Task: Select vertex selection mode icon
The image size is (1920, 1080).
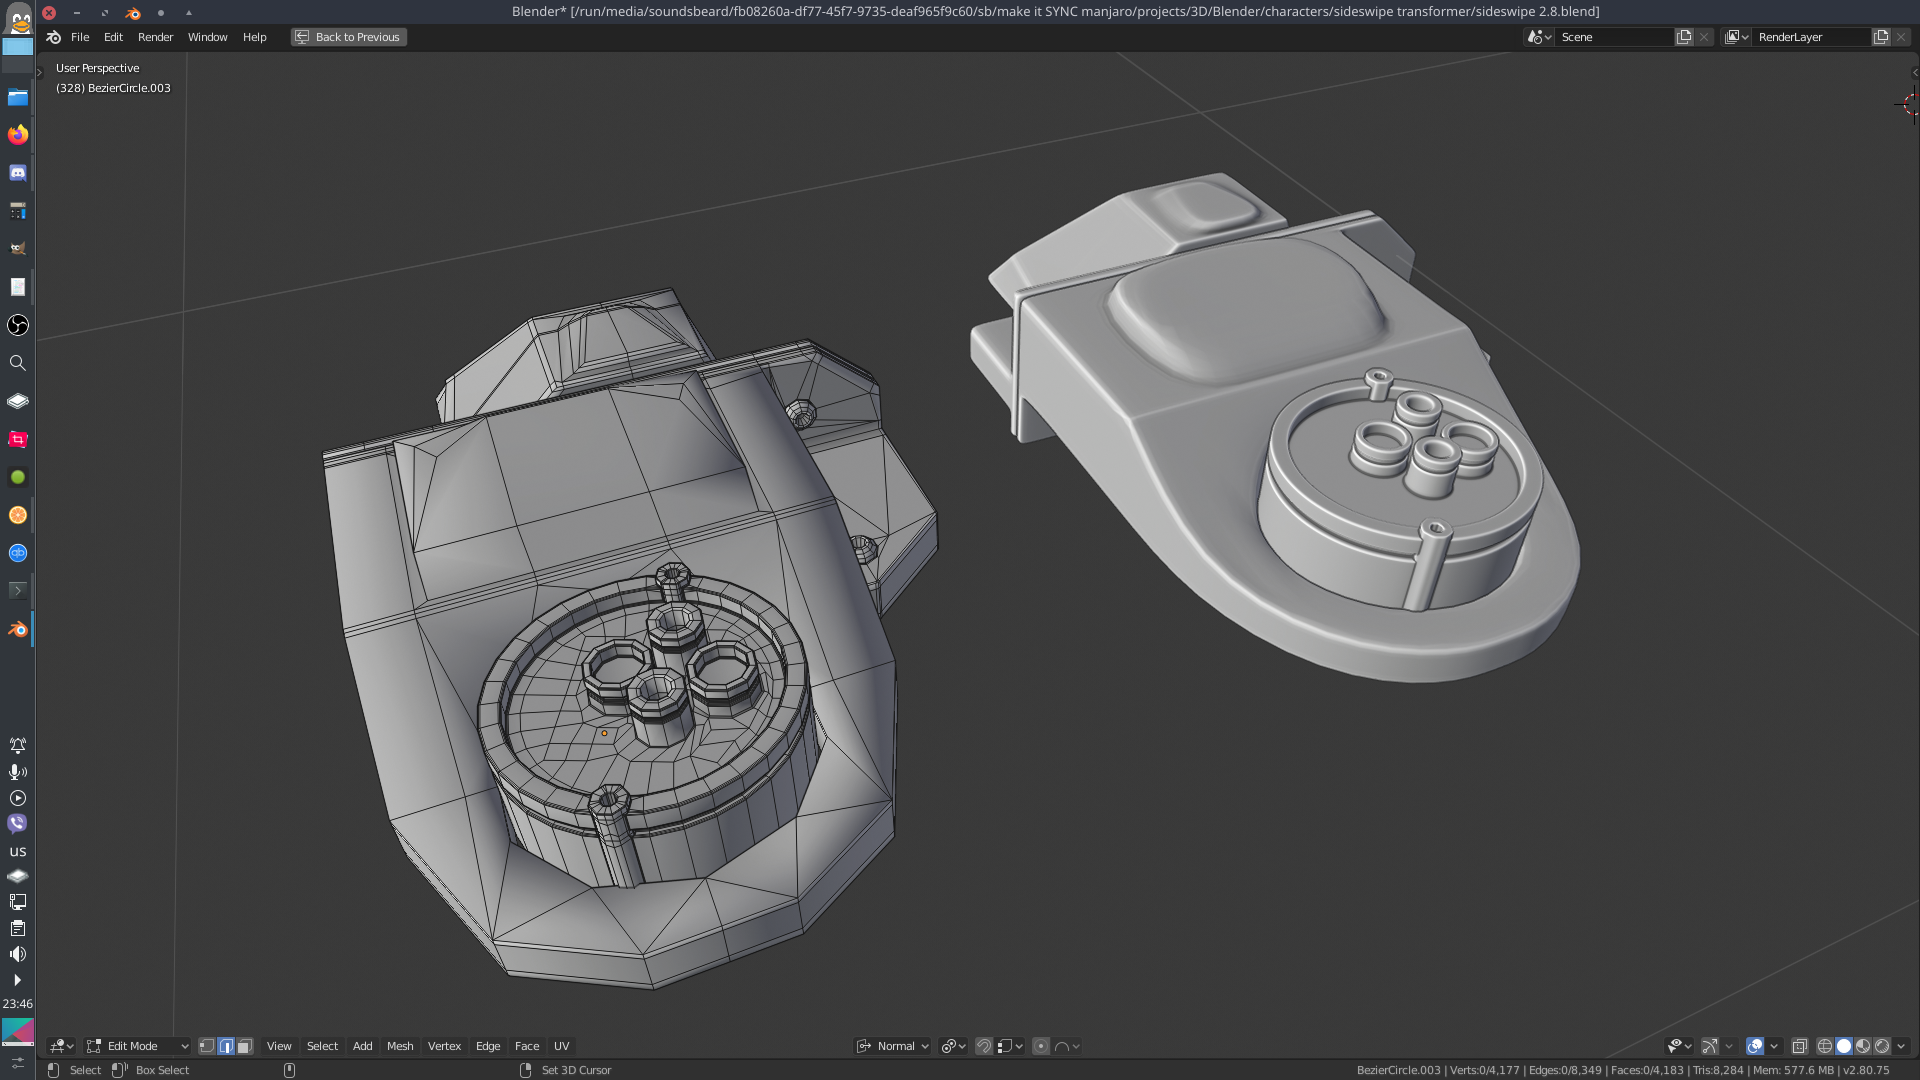Action: click(x=207, y=1046)
